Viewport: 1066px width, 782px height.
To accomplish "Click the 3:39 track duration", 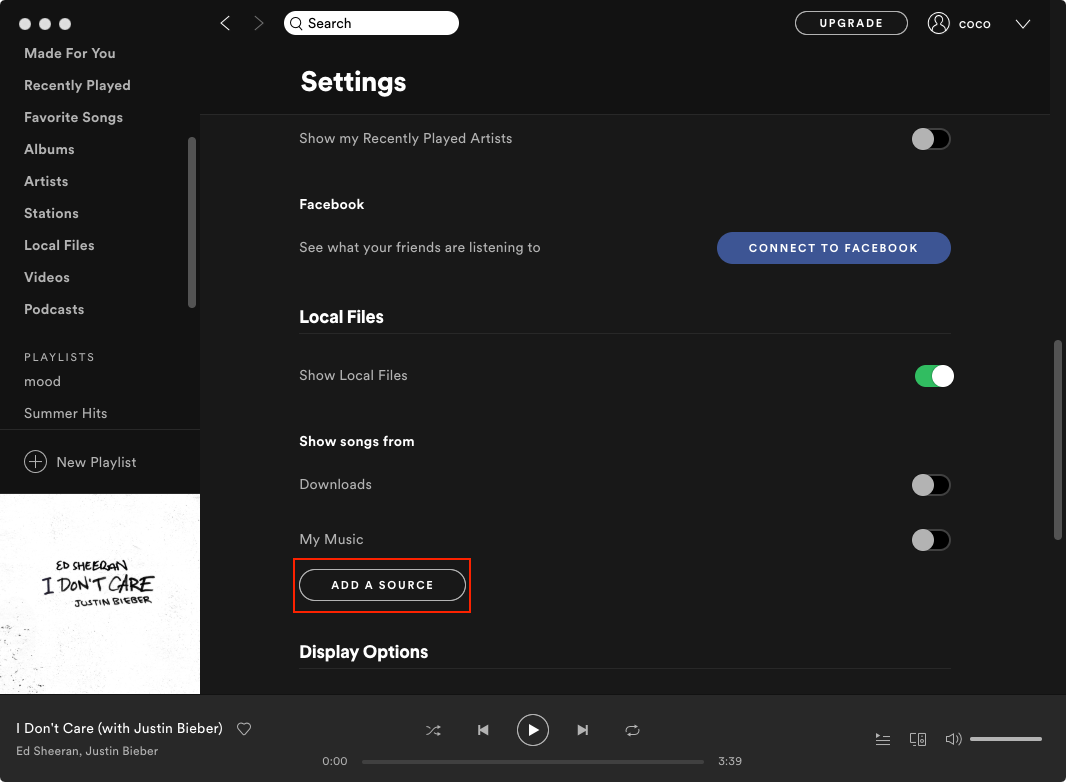I will point(729,761).
